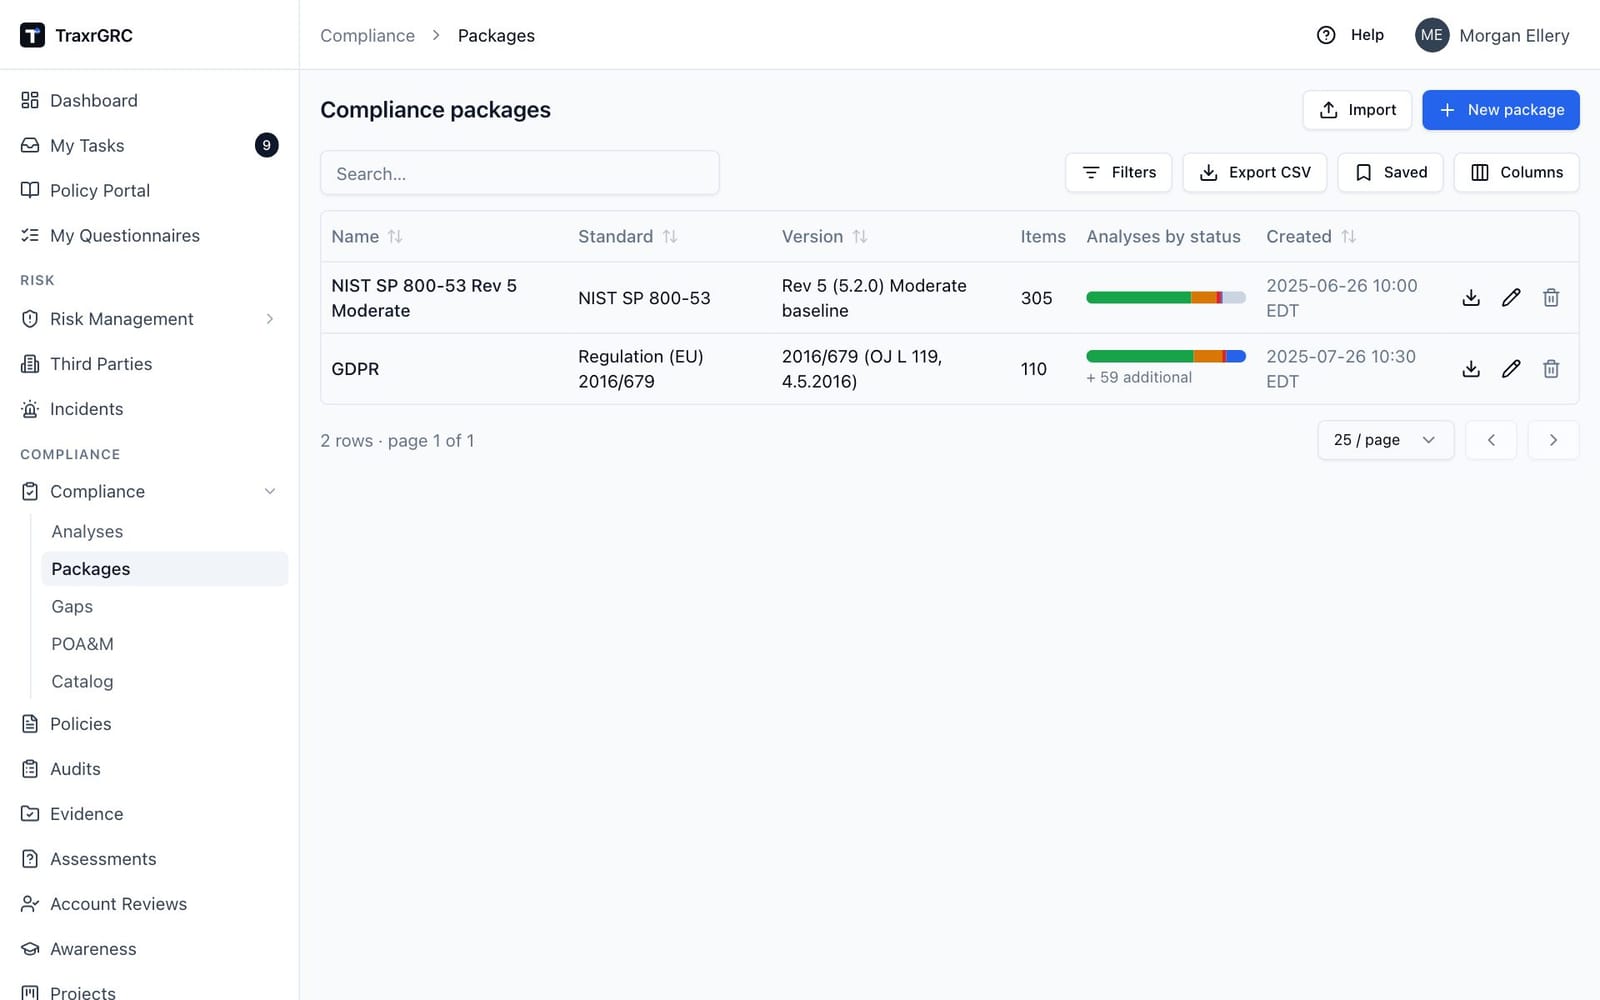Screen dimensions: 1600x1000
Task: Click the NIST package status progress bar
Action: coord(1166,298)
